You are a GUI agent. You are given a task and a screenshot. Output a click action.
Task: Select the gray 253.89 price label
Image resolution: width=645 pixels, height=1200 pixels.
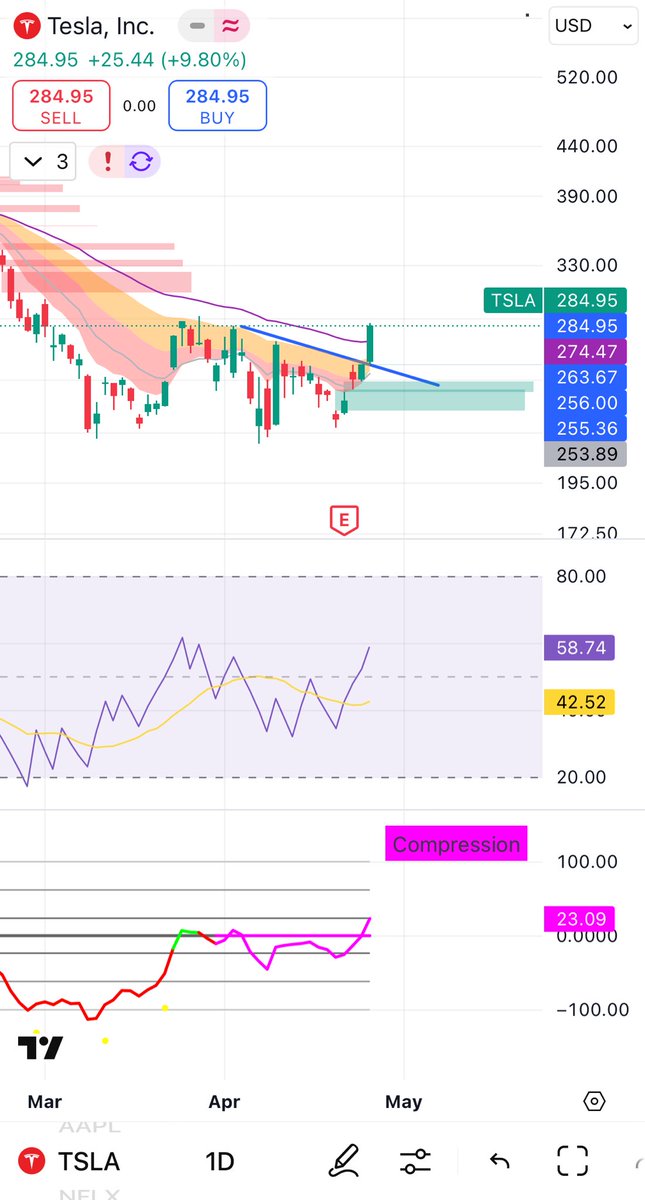pyautogui.click(x=584, y=454)
